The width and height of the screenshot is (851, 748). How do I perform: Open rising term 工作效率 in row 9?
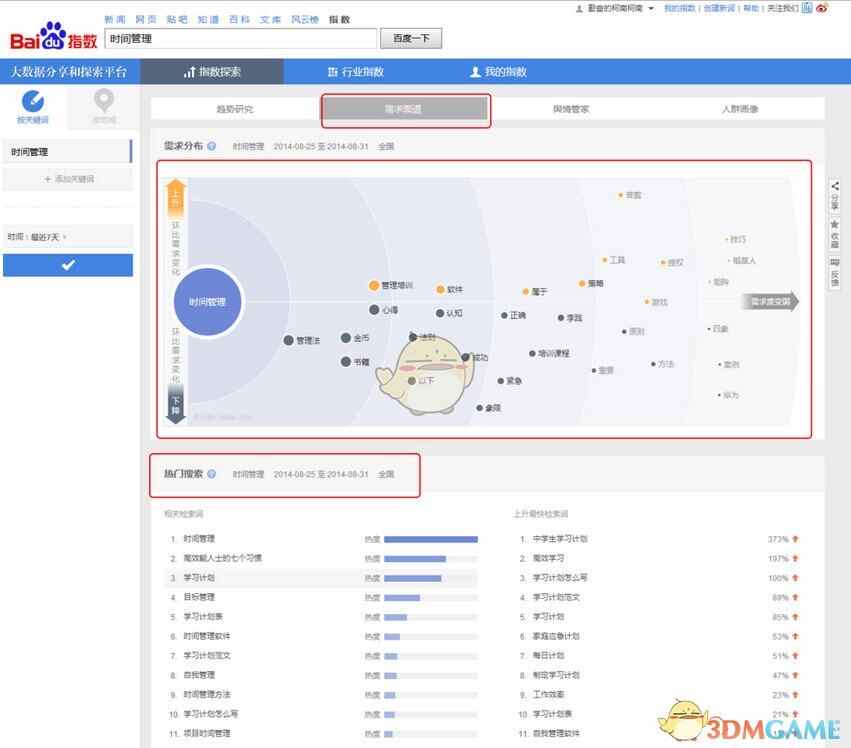[x=548, y=694]
